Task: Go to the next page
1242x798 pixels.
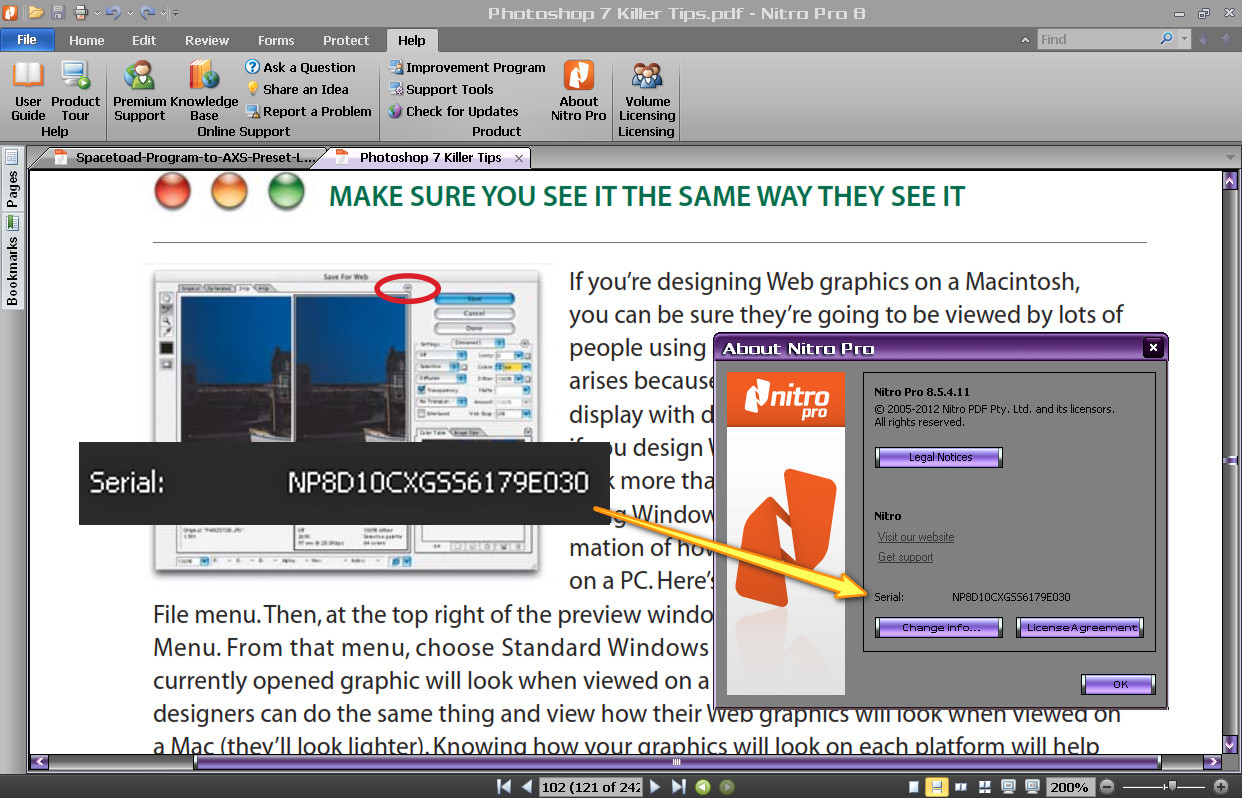Action: click(655, 787)
